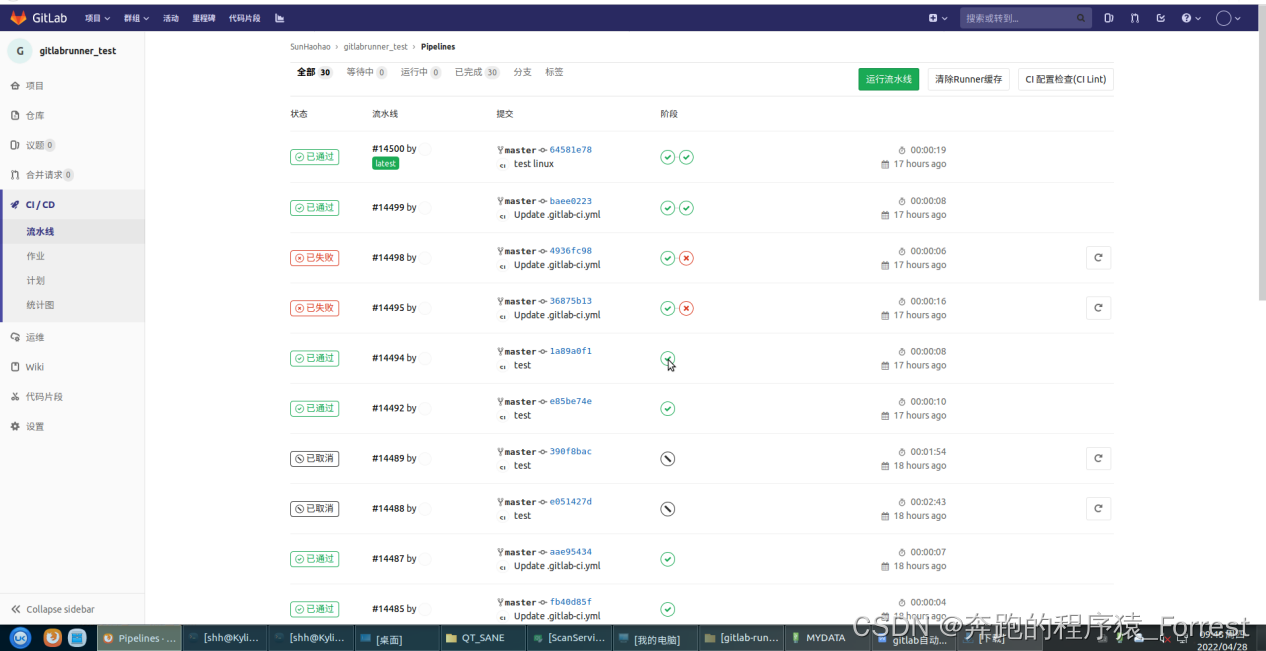Image resolution: width=1266 pixels, height=651 pixels.
Task: Click 已失败 status badge for pipeline #14498
Action: [x=314, y=258]
